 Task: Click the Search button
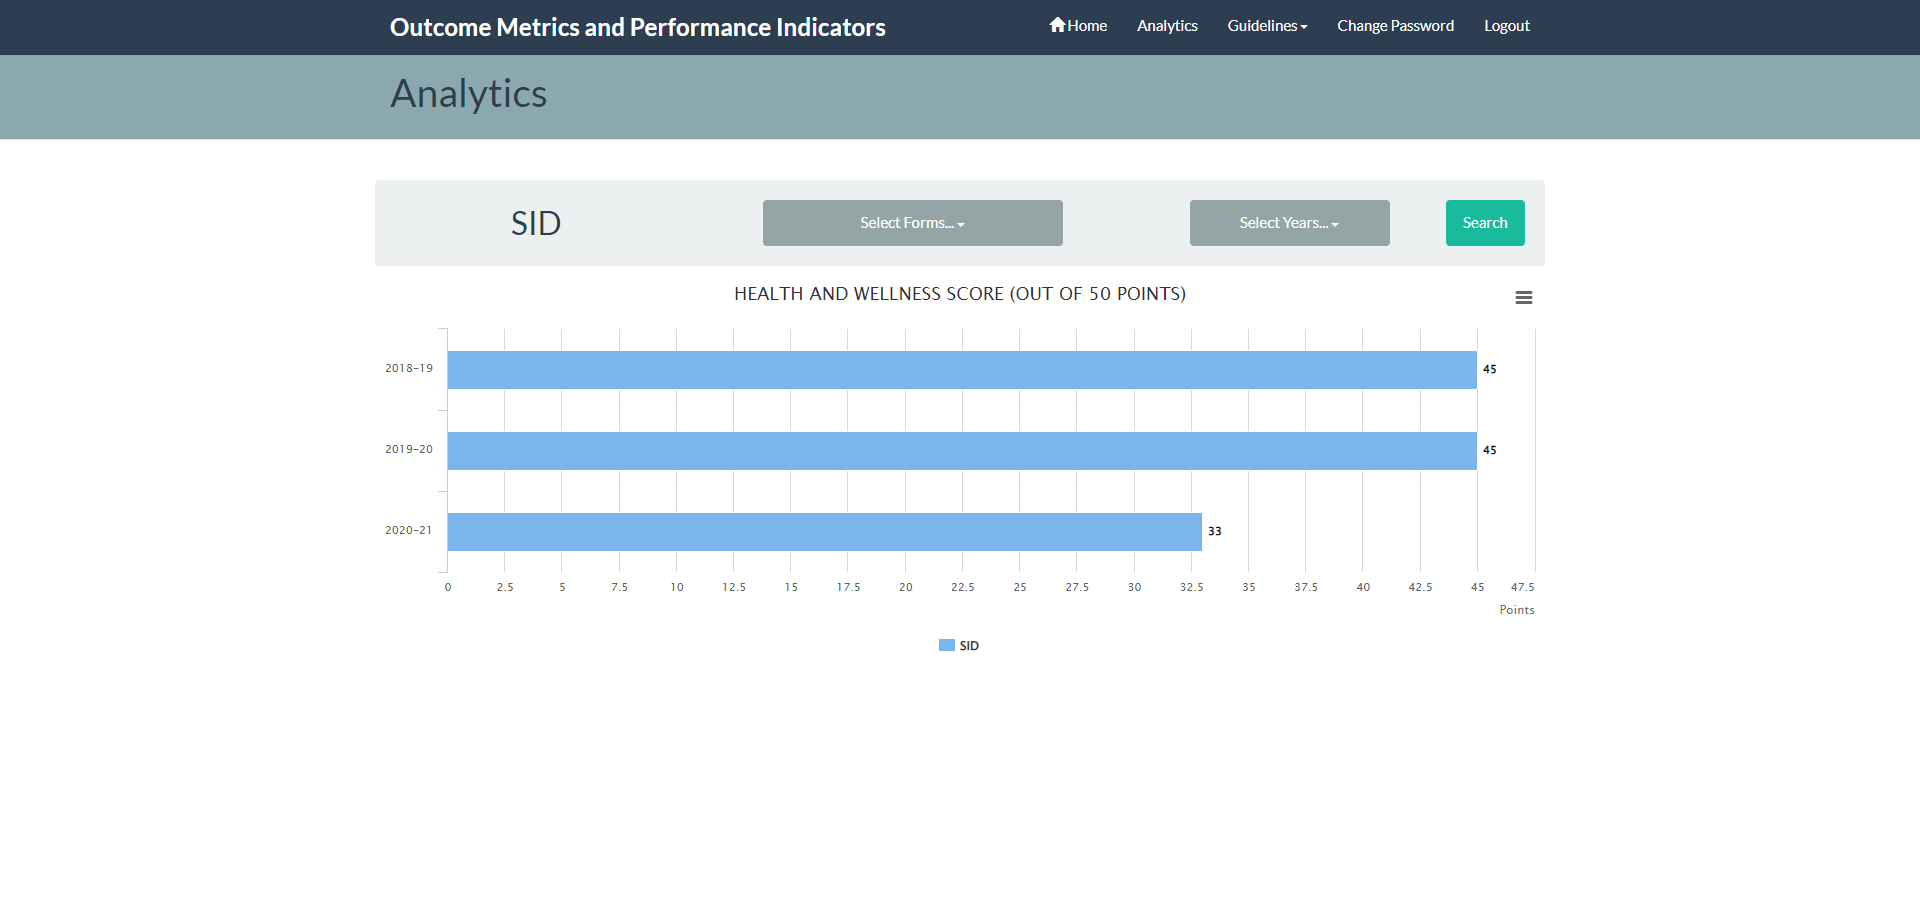[1485, 223]
